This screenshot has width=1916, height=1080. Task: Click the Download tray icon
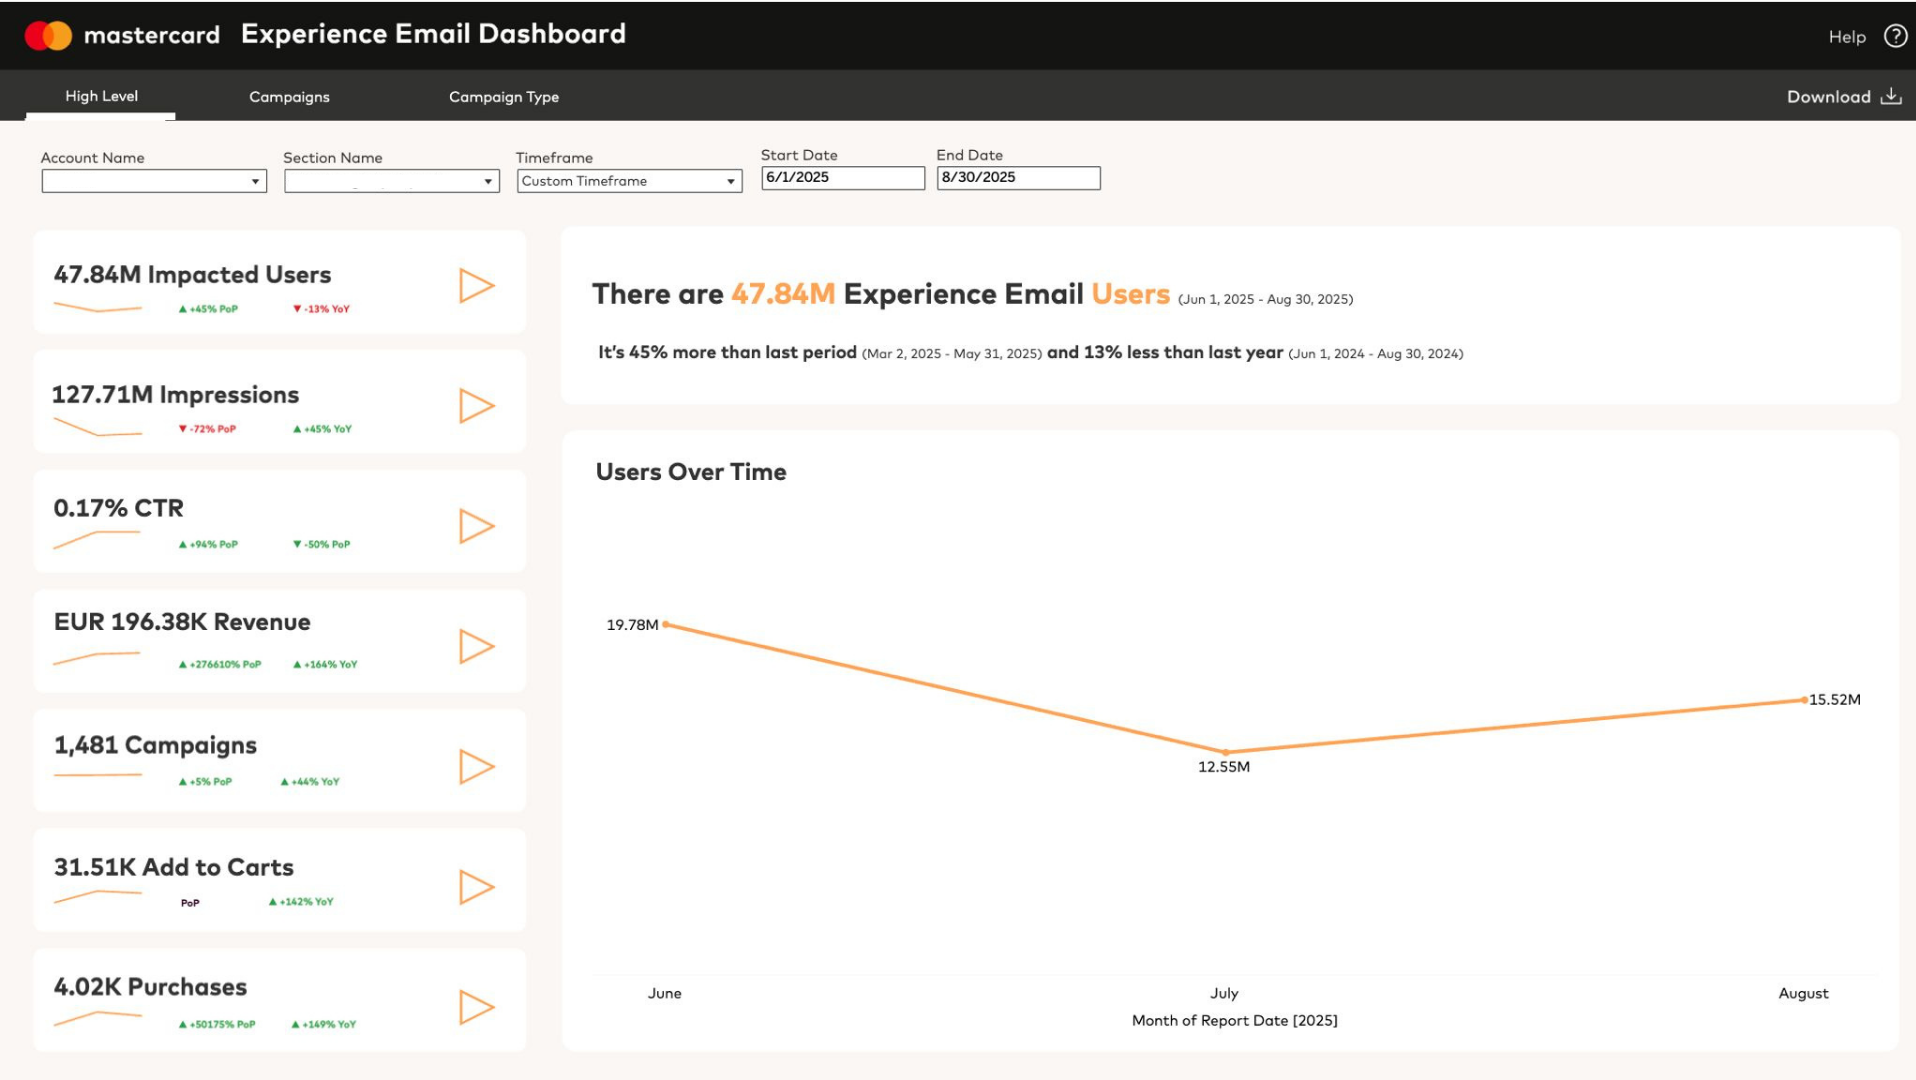coord(1890,96)
